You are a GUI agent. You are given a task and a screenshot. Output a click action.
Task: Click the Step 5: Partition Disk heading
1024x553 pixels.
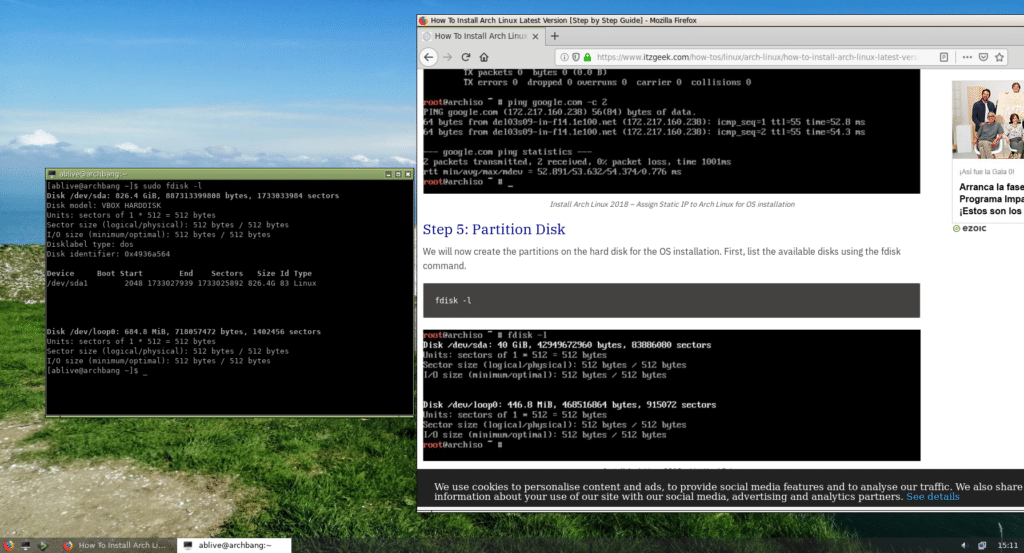pyautogui.click(x=494, y=229)
